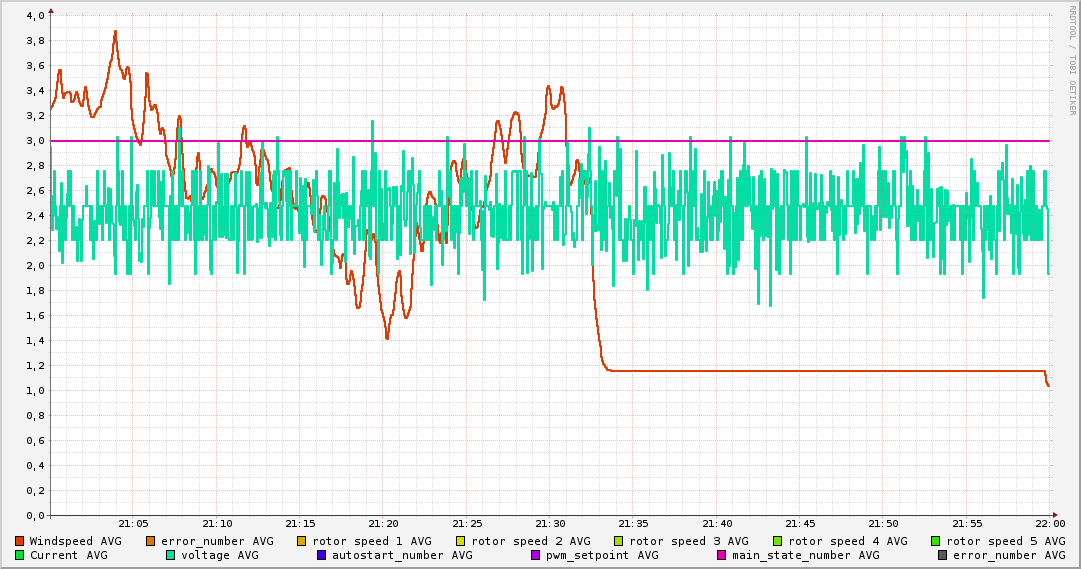Image resolution: width=1081 pixels, height=569 pixels.
Task: Click the blue autostart_number AVG swatch
Action: [x=322, y=555]
